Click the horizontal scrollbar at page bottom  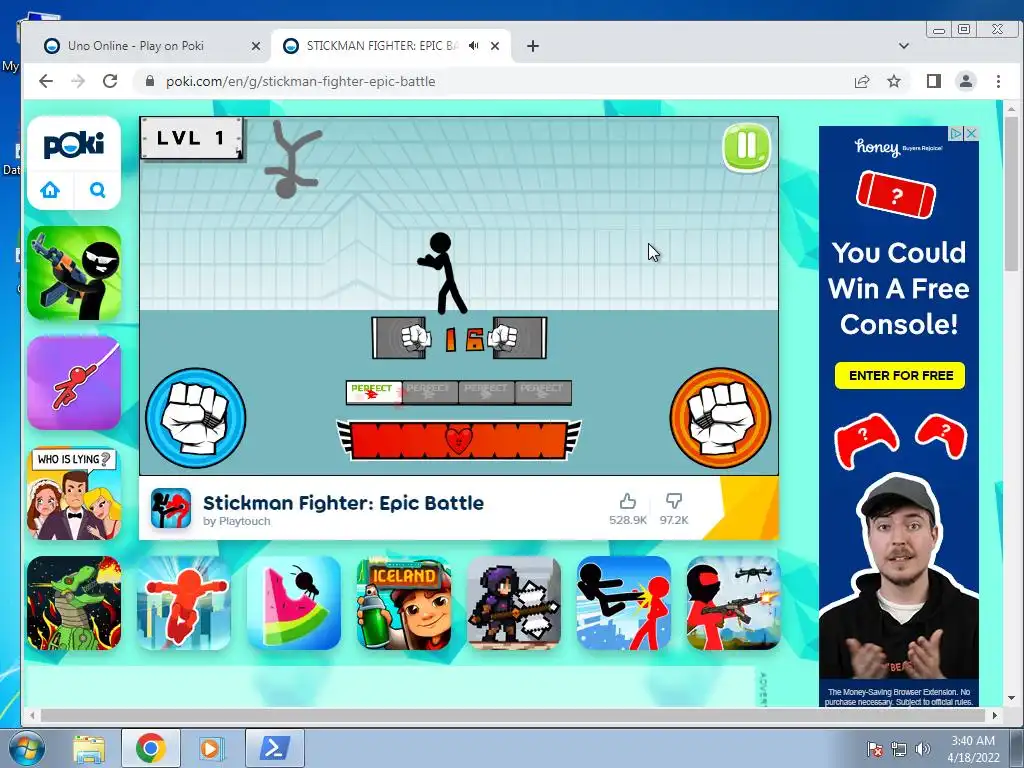(512, 715)
